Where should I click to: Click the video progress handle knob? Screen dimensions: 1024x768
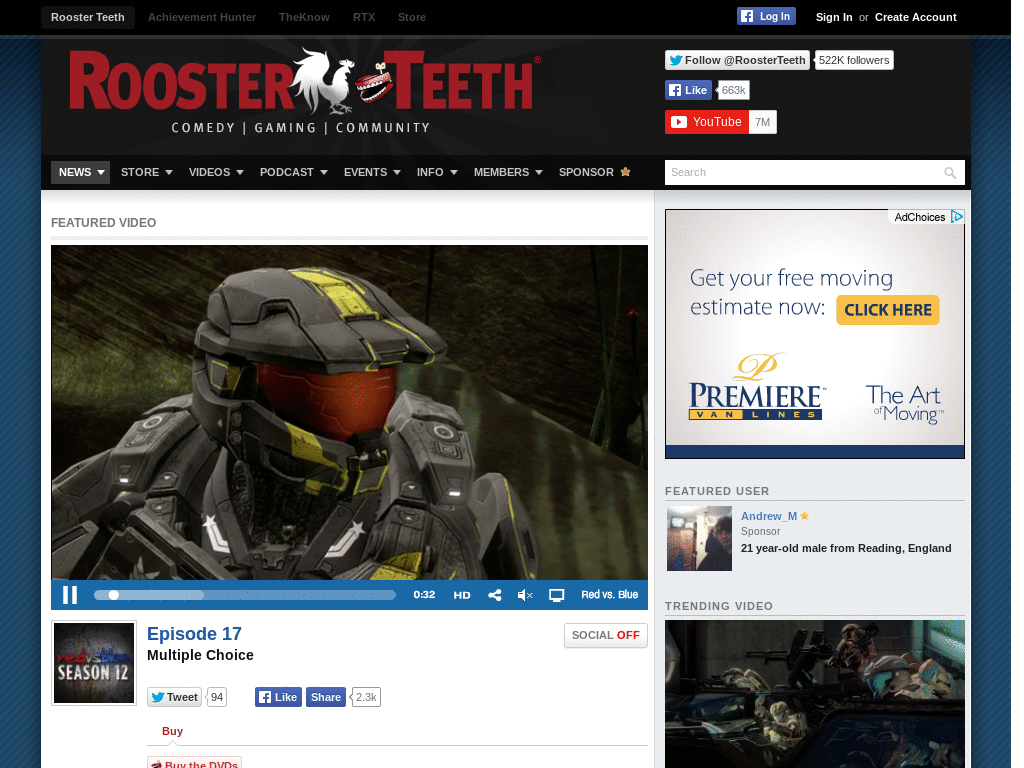click(x=114, y=595)
